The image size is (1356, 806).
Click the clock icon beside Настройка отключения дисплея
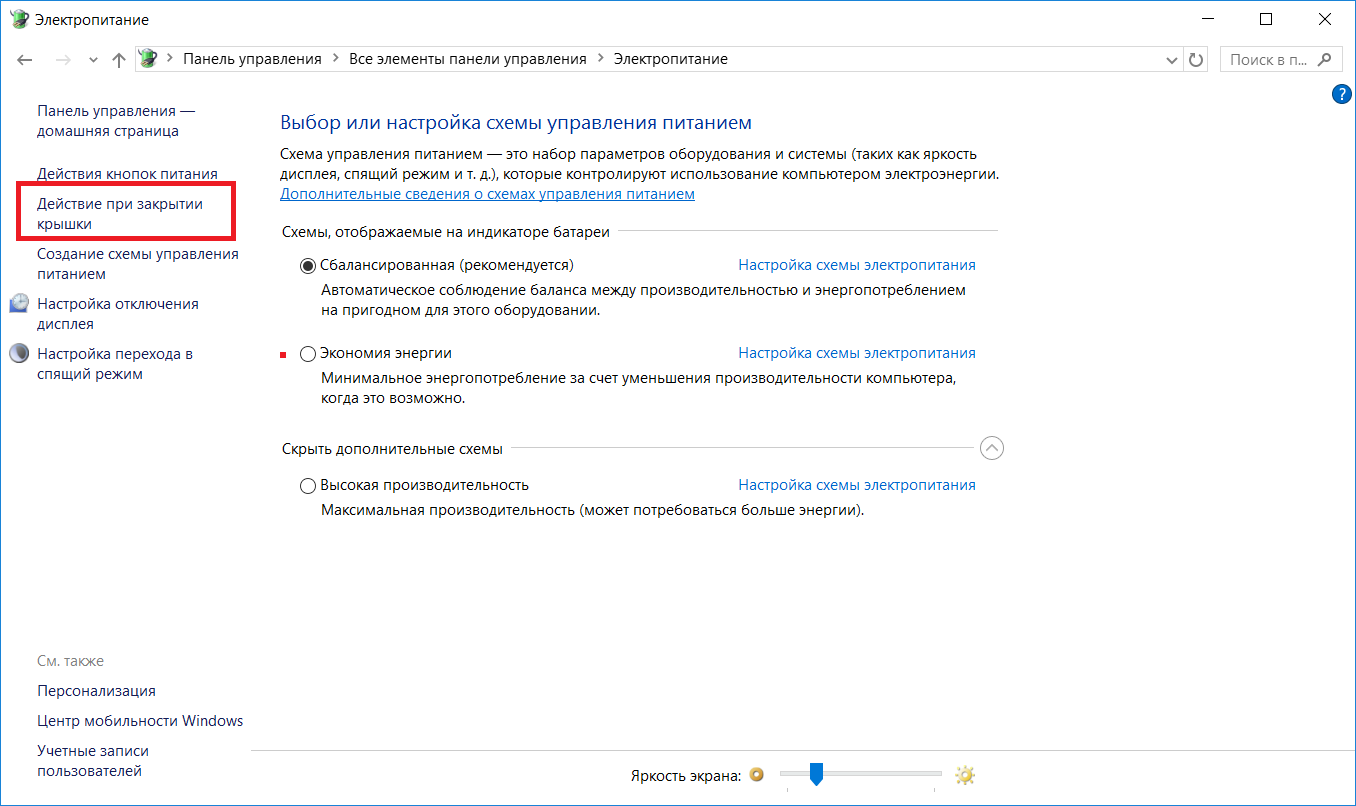tap(19, 303)
